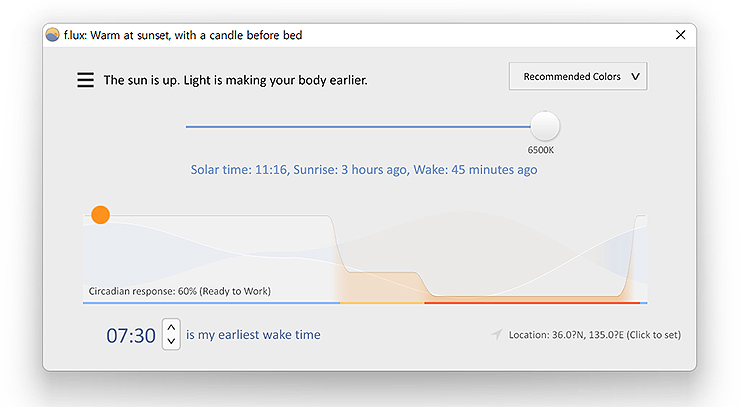Click the 6500K slider handle
This screenshot has height=407, width=740.
(545, 127)
